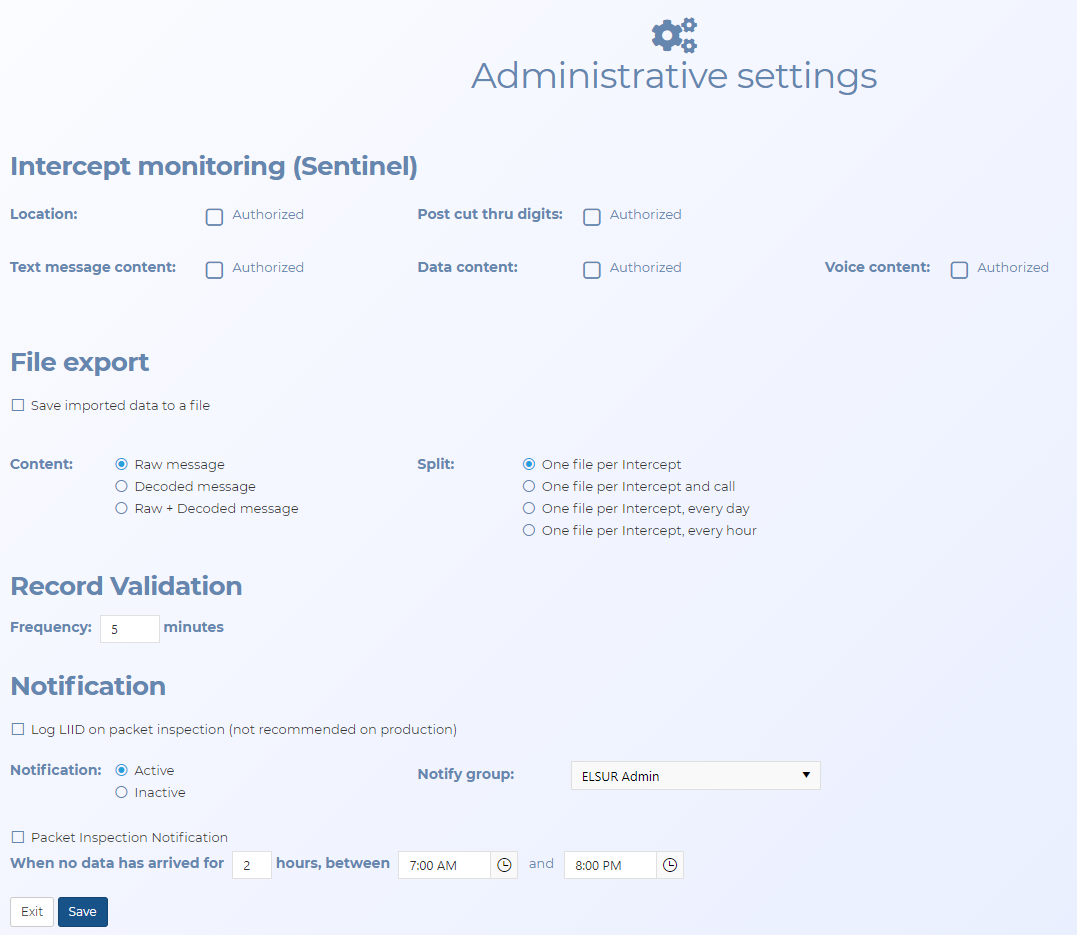Check Authorized for Post cut thru digits
This screenshot has height=935, width=1077.
[592, 217]
